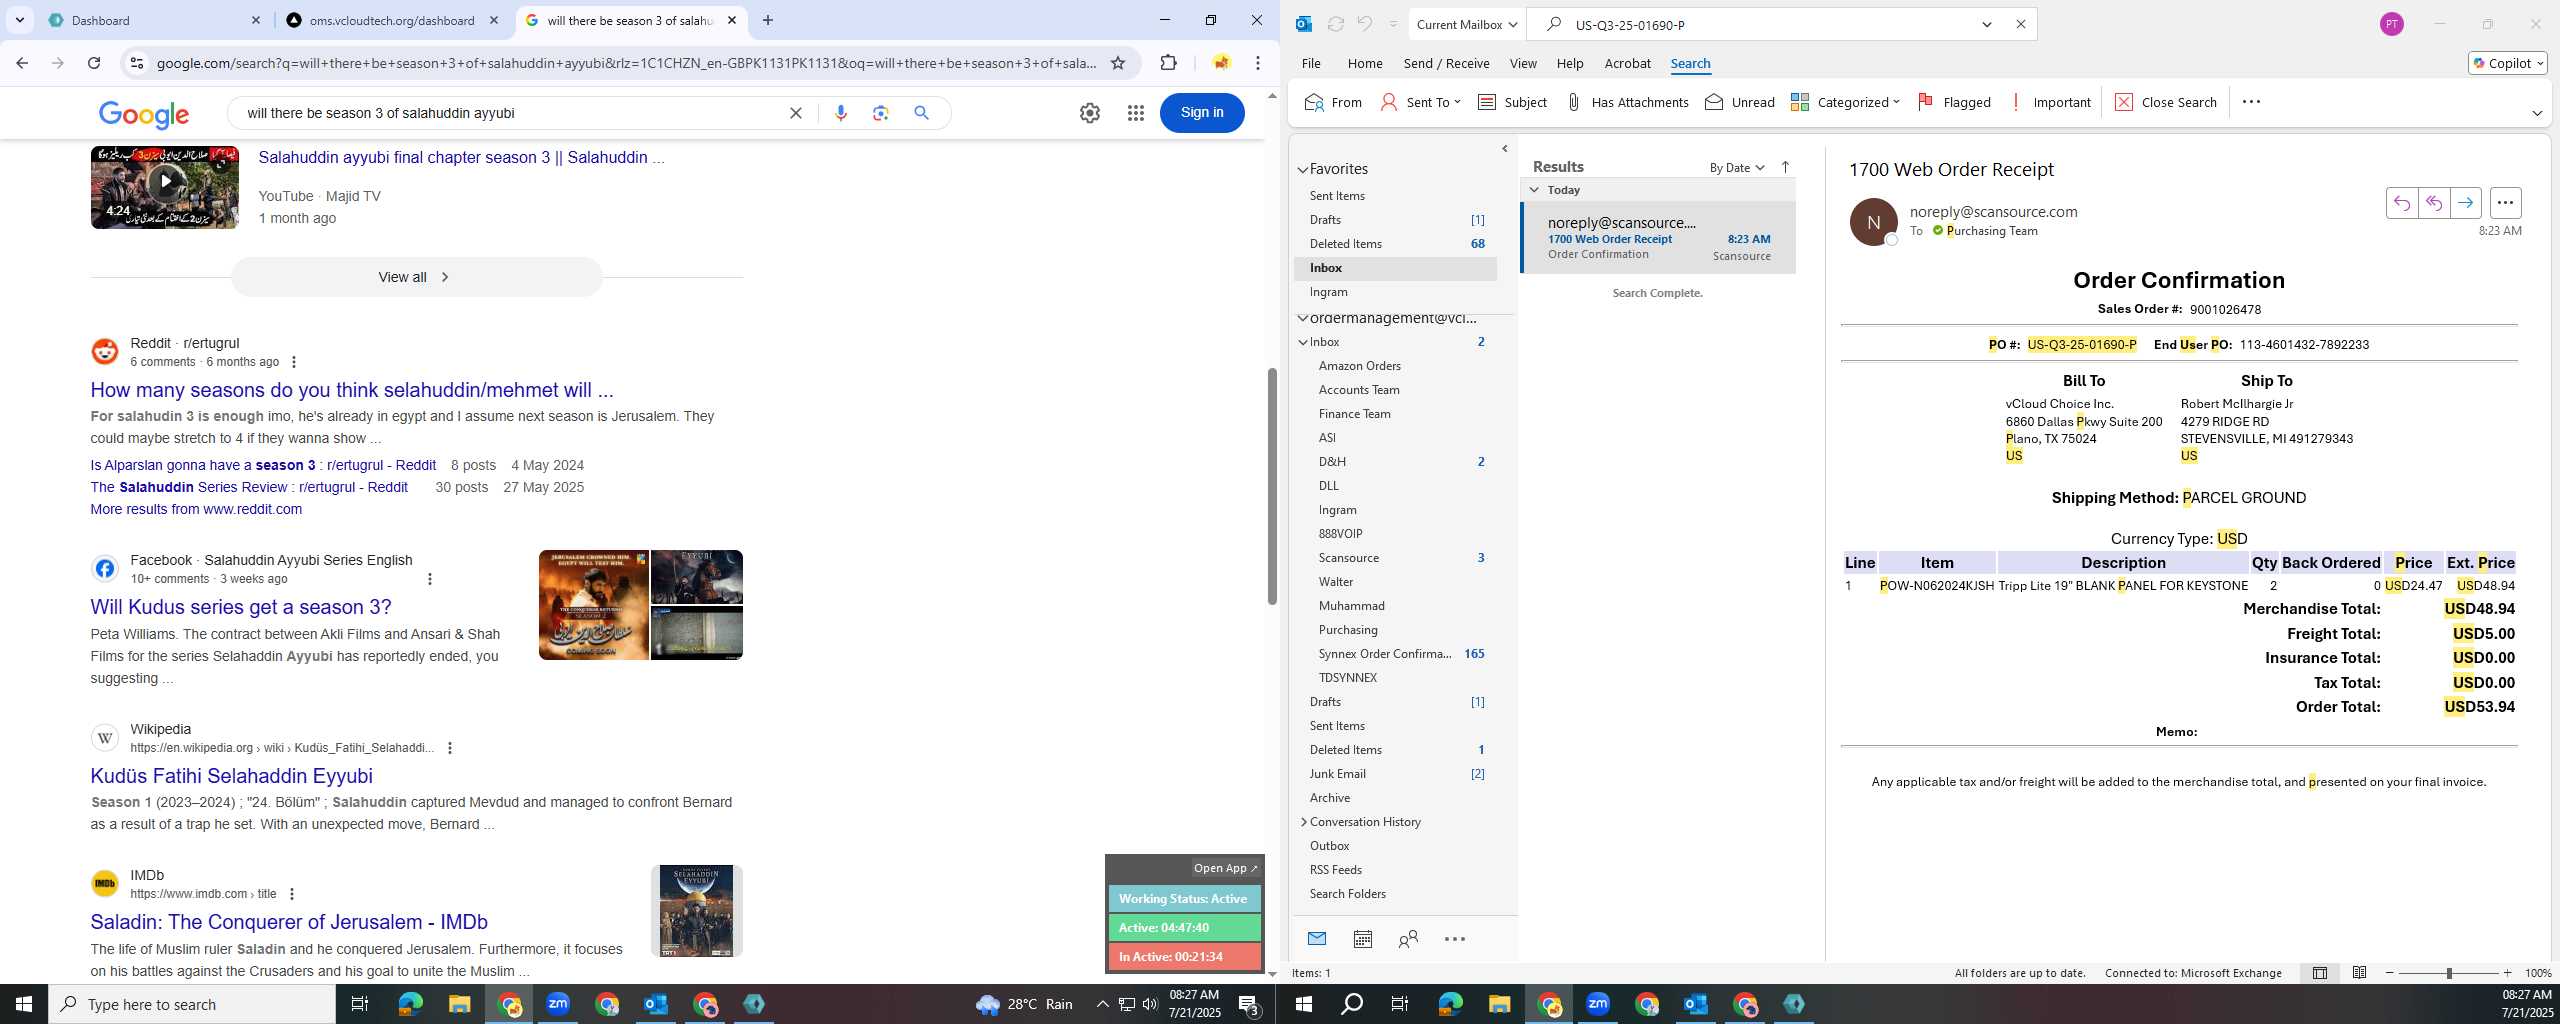Open Task View on left taskbar
Screen dimensions: 2560x1024
(360, 1004)
